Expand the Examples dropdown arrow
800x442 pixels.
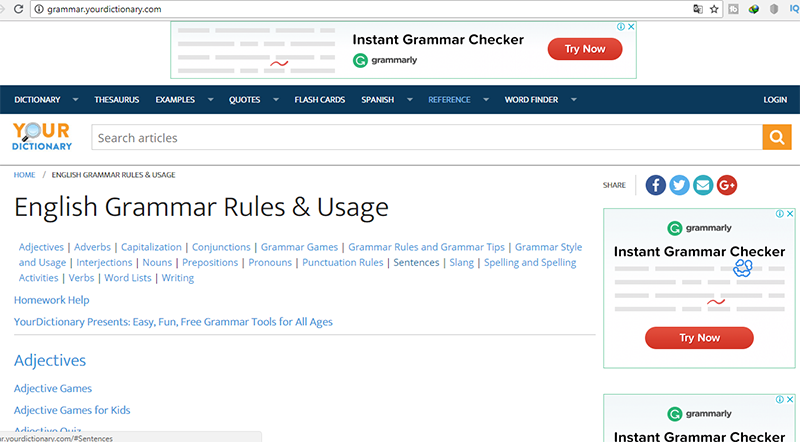(x=210, y=100)
